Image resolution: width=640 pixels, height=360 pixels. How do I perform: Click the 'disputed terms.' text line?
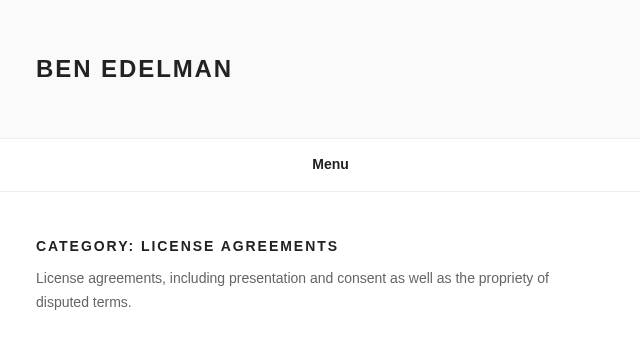(84, 302)
